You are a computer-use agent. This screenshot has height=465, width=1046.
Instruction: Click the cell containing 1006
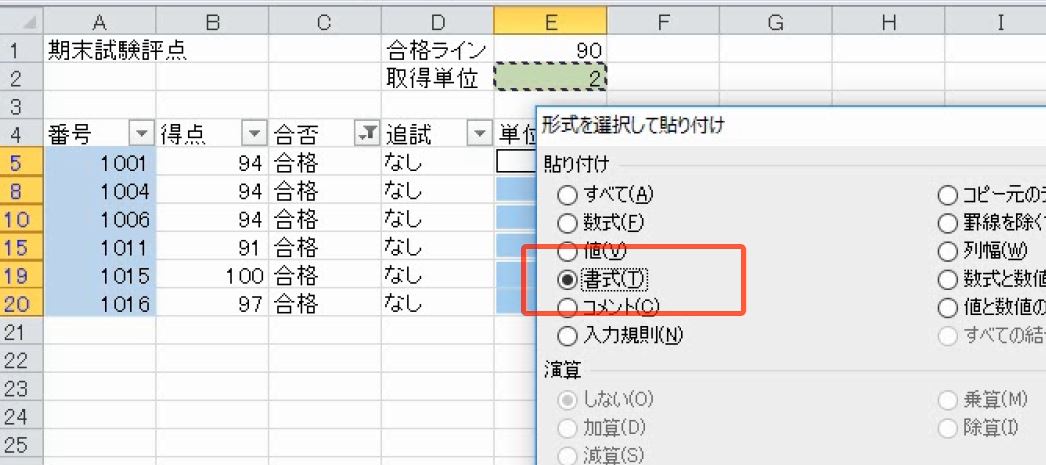(99, 219)
